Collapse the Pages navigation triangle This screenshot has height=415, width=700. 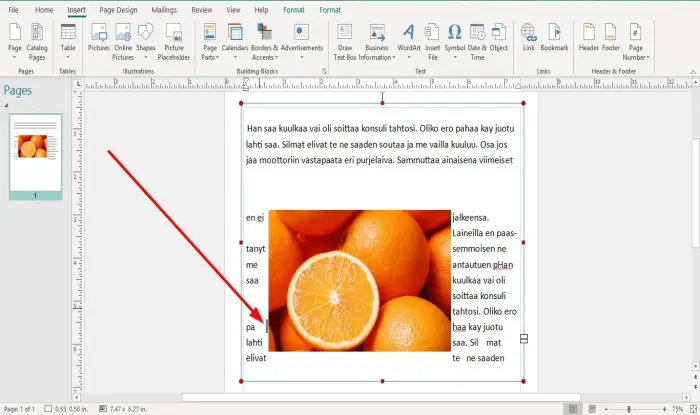click(6, 105)
